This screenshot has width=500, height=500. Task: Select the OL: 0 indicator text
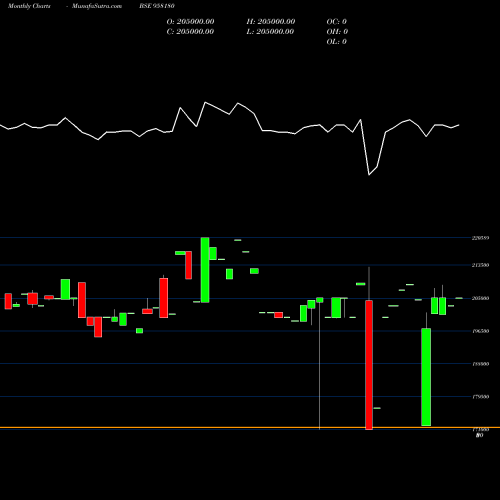337,41
